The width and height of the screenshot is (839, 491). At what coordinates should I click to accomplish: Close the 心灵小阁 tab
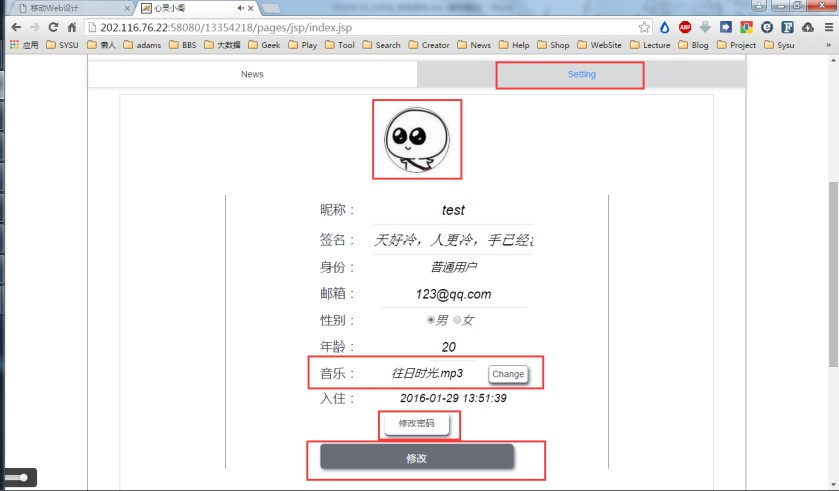tap(250, 8)
